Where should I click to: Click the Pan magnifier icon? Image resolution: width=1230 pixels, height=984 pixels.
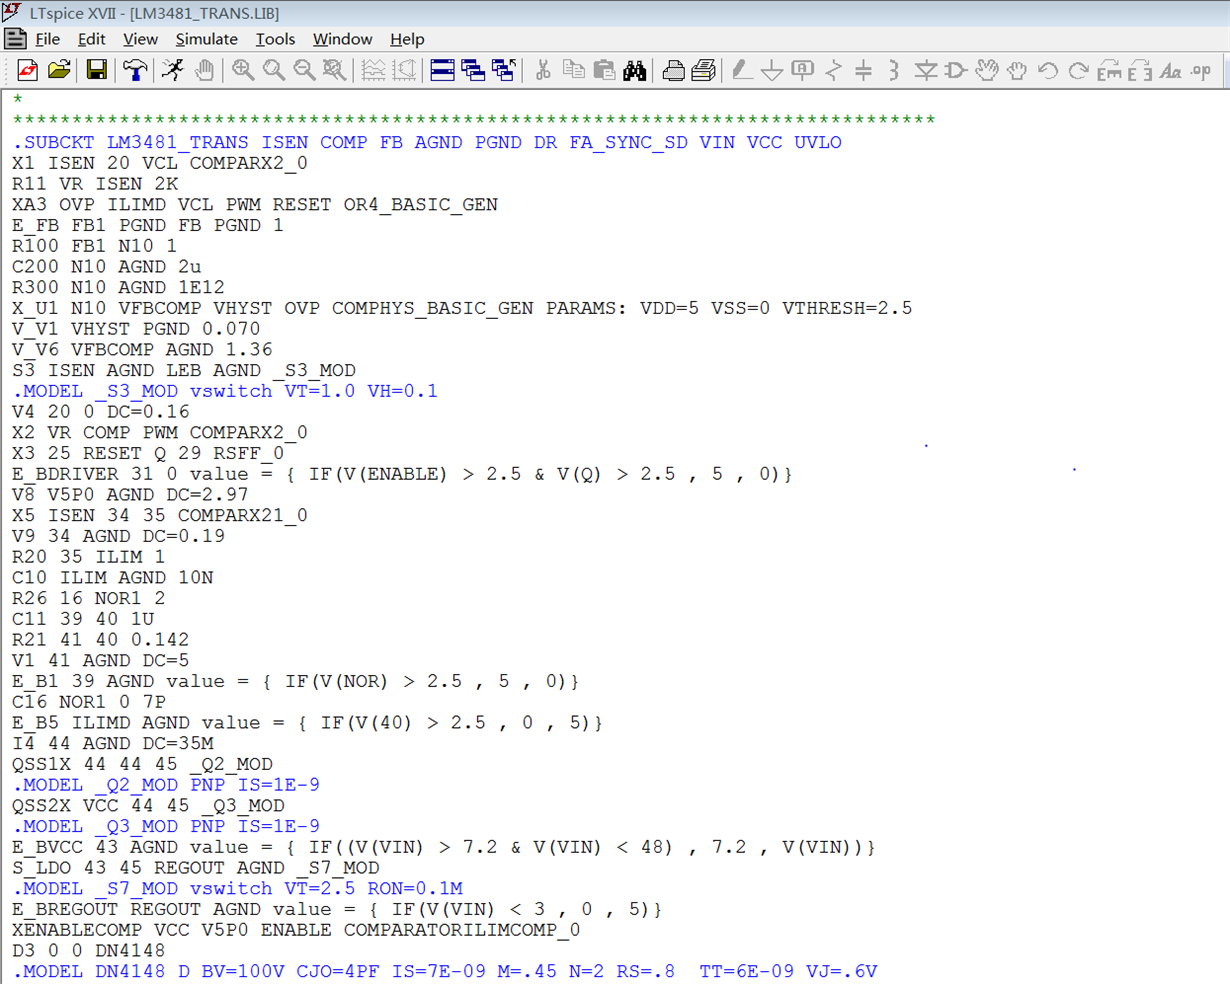pos(273,70)
